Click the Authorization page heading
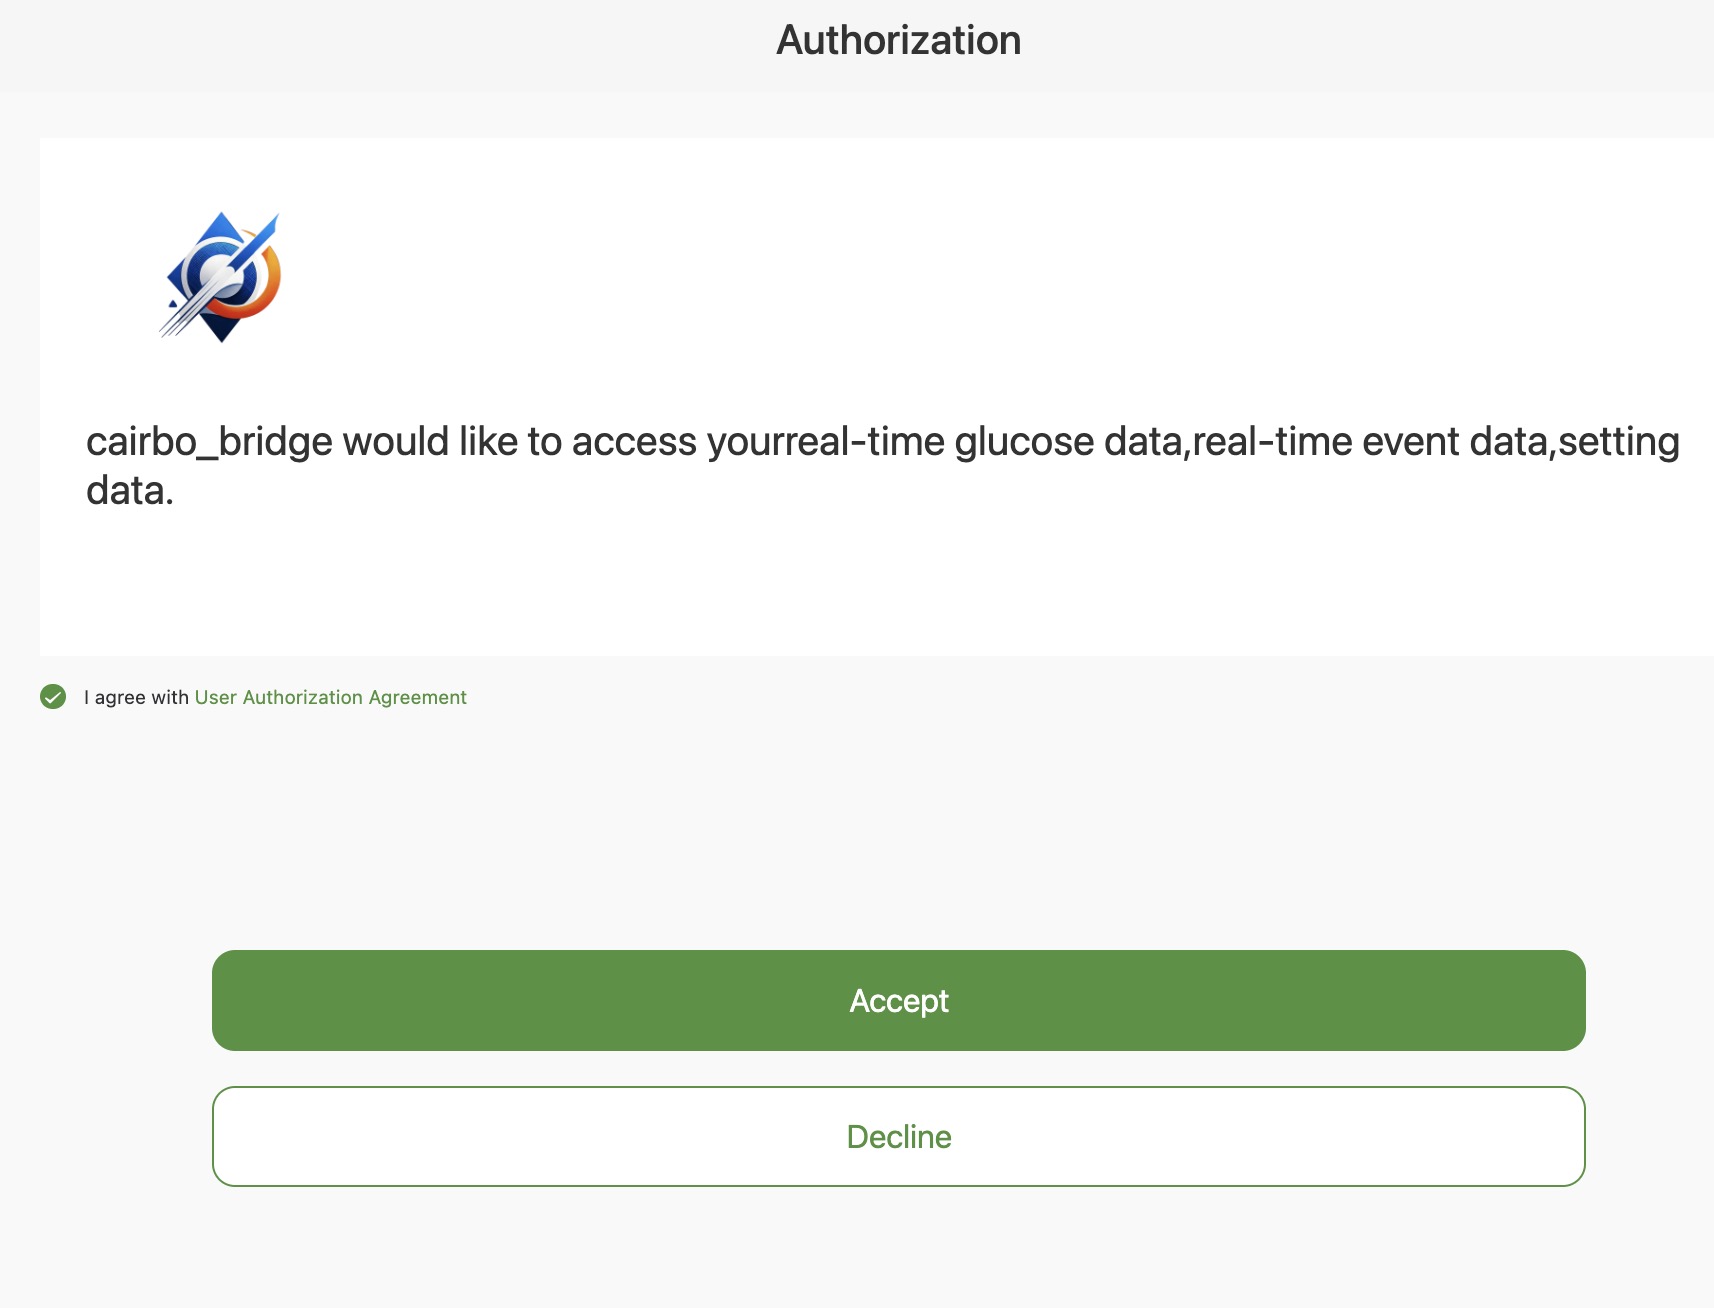 [898, 41]
